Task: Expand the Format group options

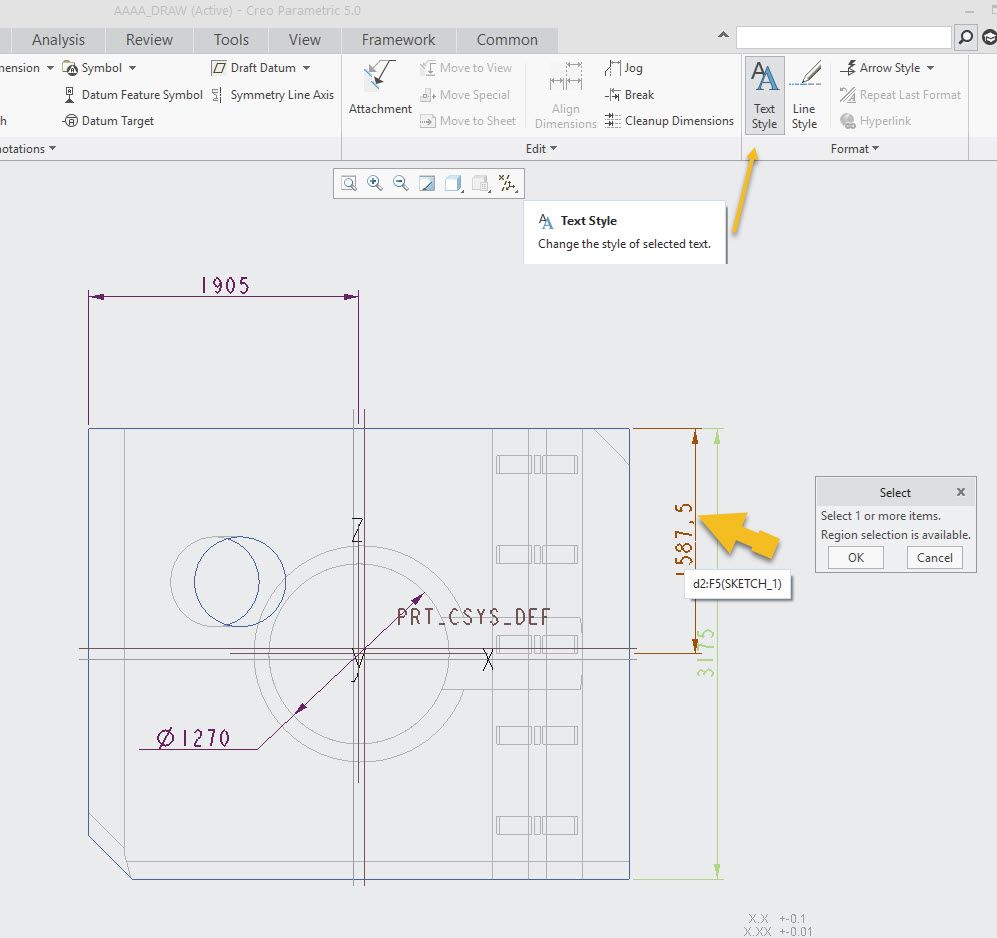Action: (854, 149)
